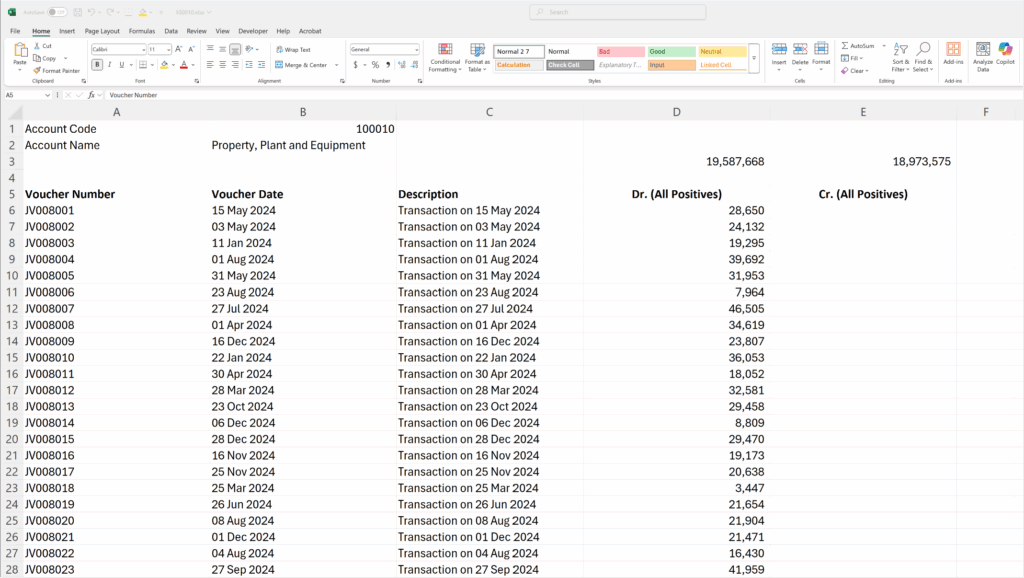
Task: Open Conditional Formatting options
Action: click(x=444, y=57)
